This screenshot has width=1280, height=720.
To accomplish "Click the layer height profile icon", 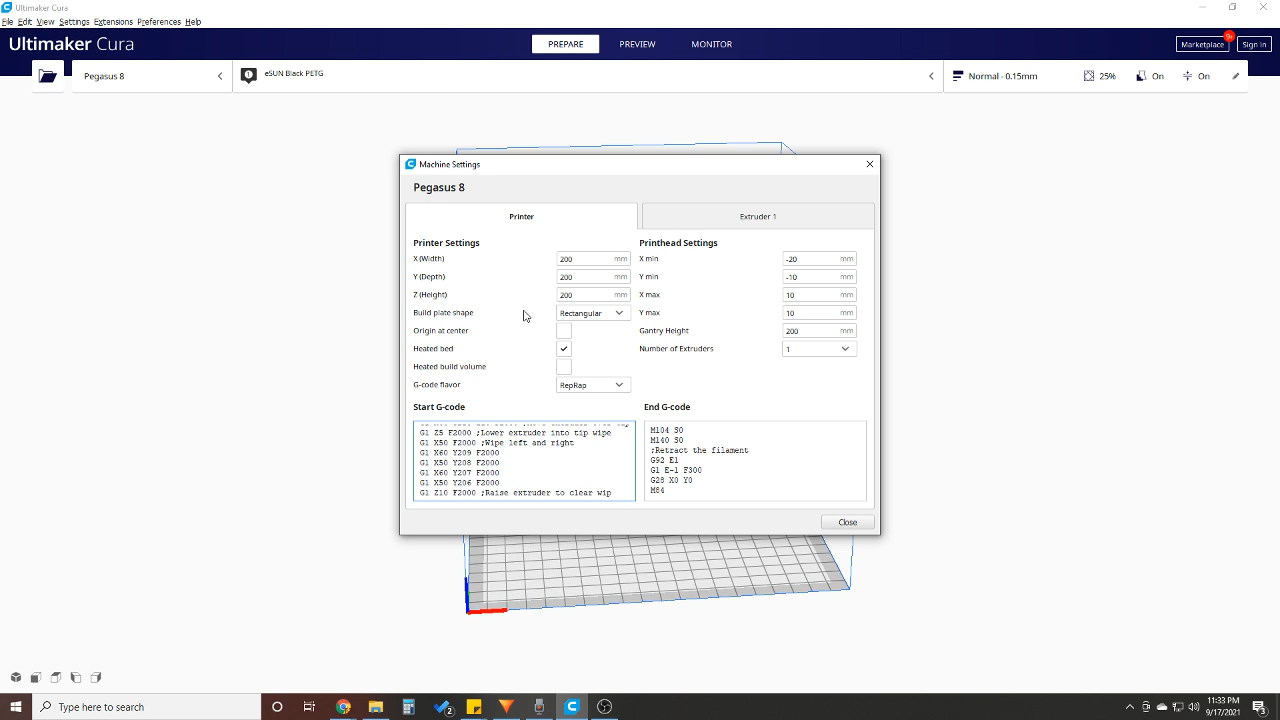I will tap(958, 76).
